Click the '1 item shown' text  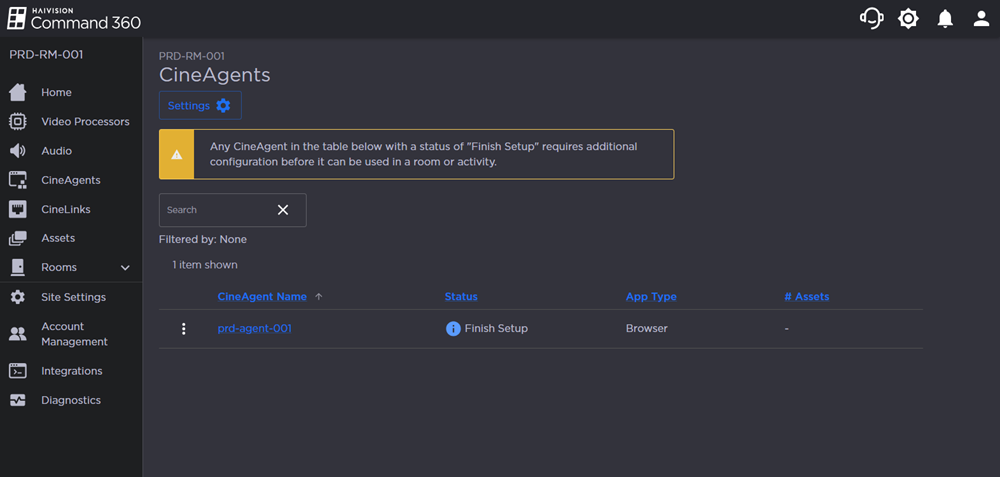tap(205, 265)
